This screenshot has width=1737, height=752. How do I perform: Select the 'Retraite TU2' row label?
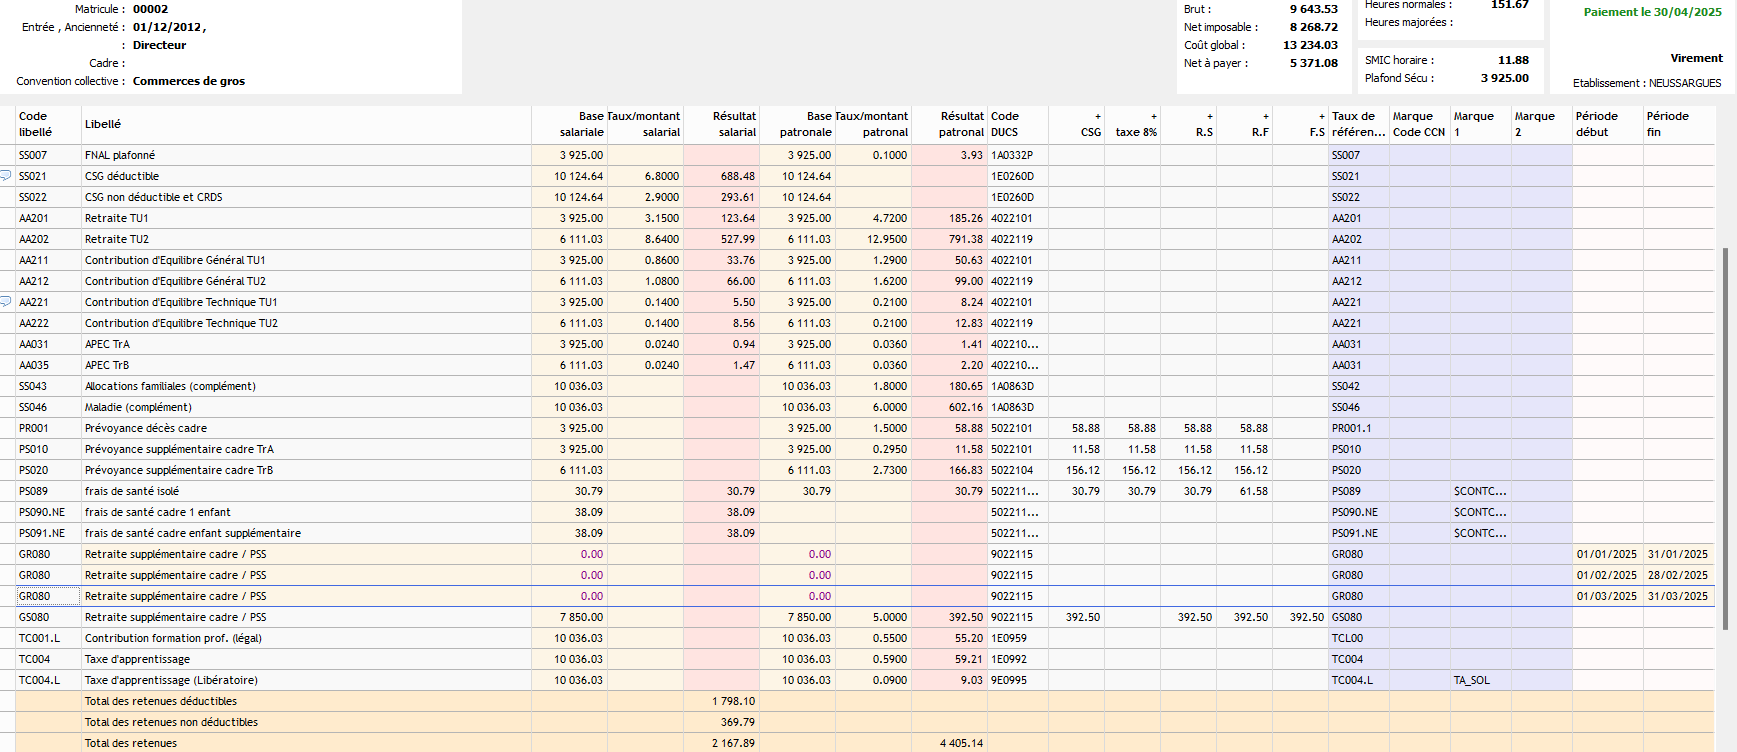[x=117, y=239]
